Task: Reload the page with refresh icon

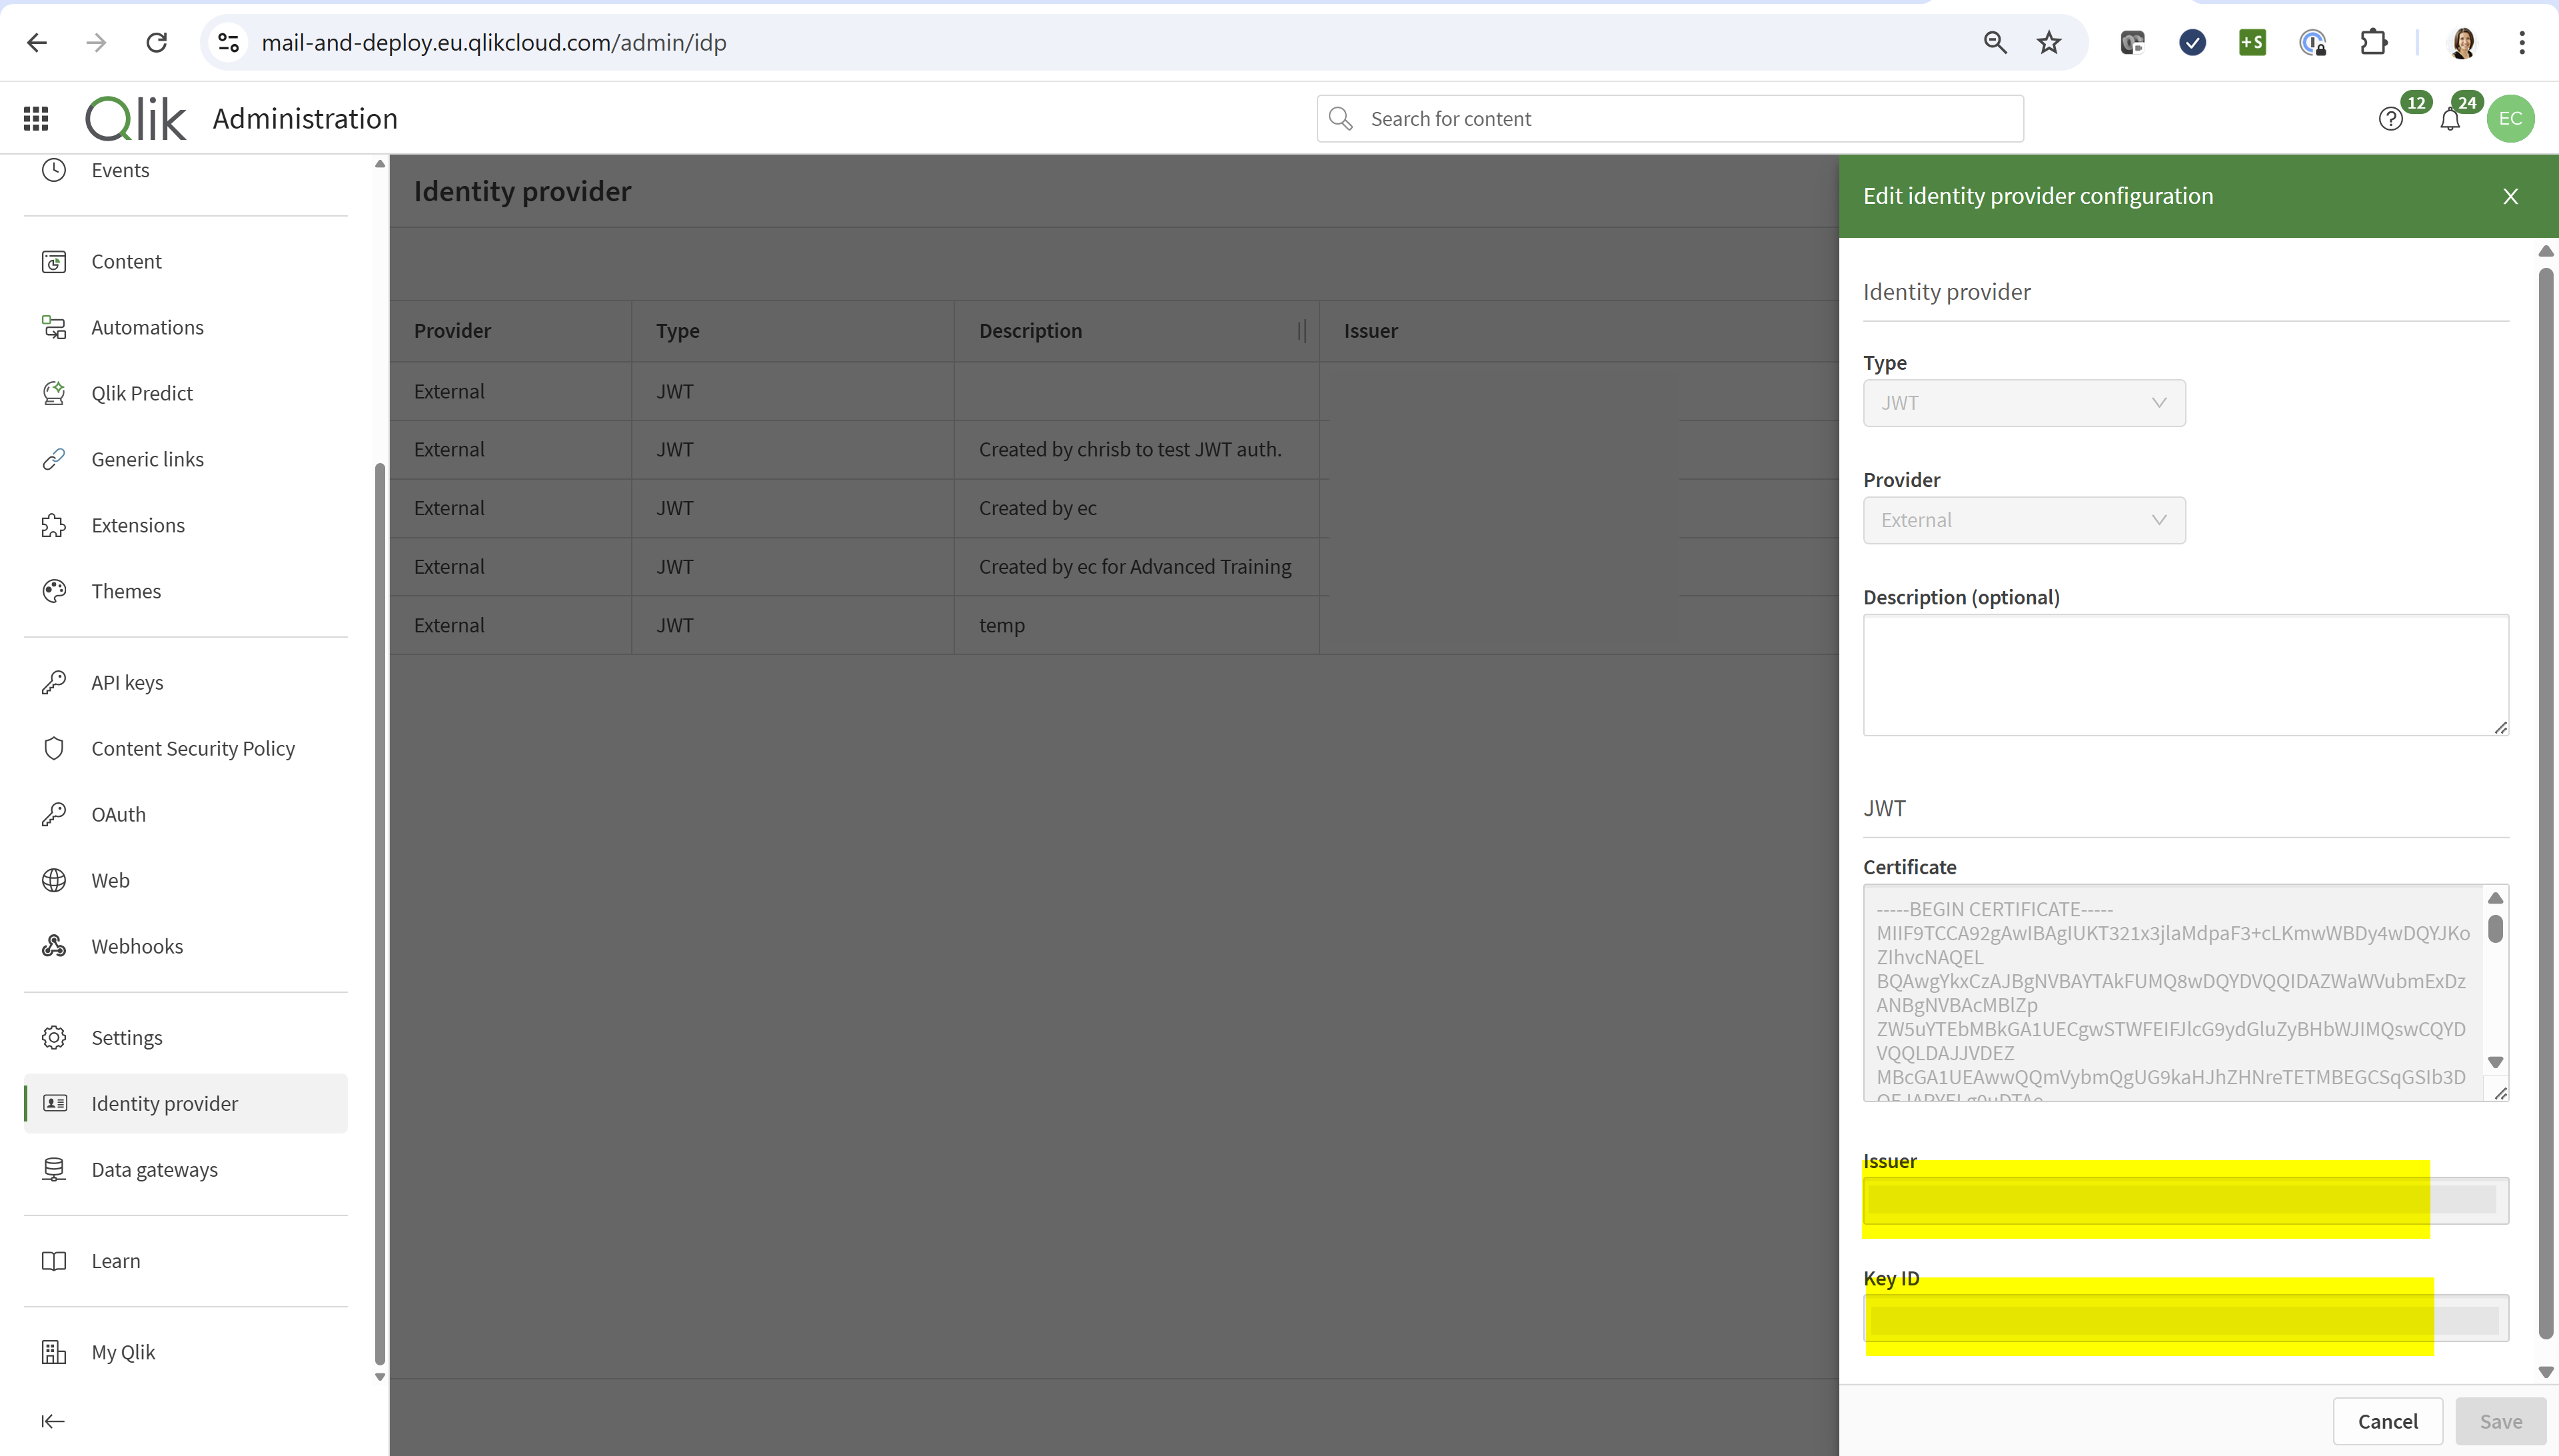Action: coord(157,42)
